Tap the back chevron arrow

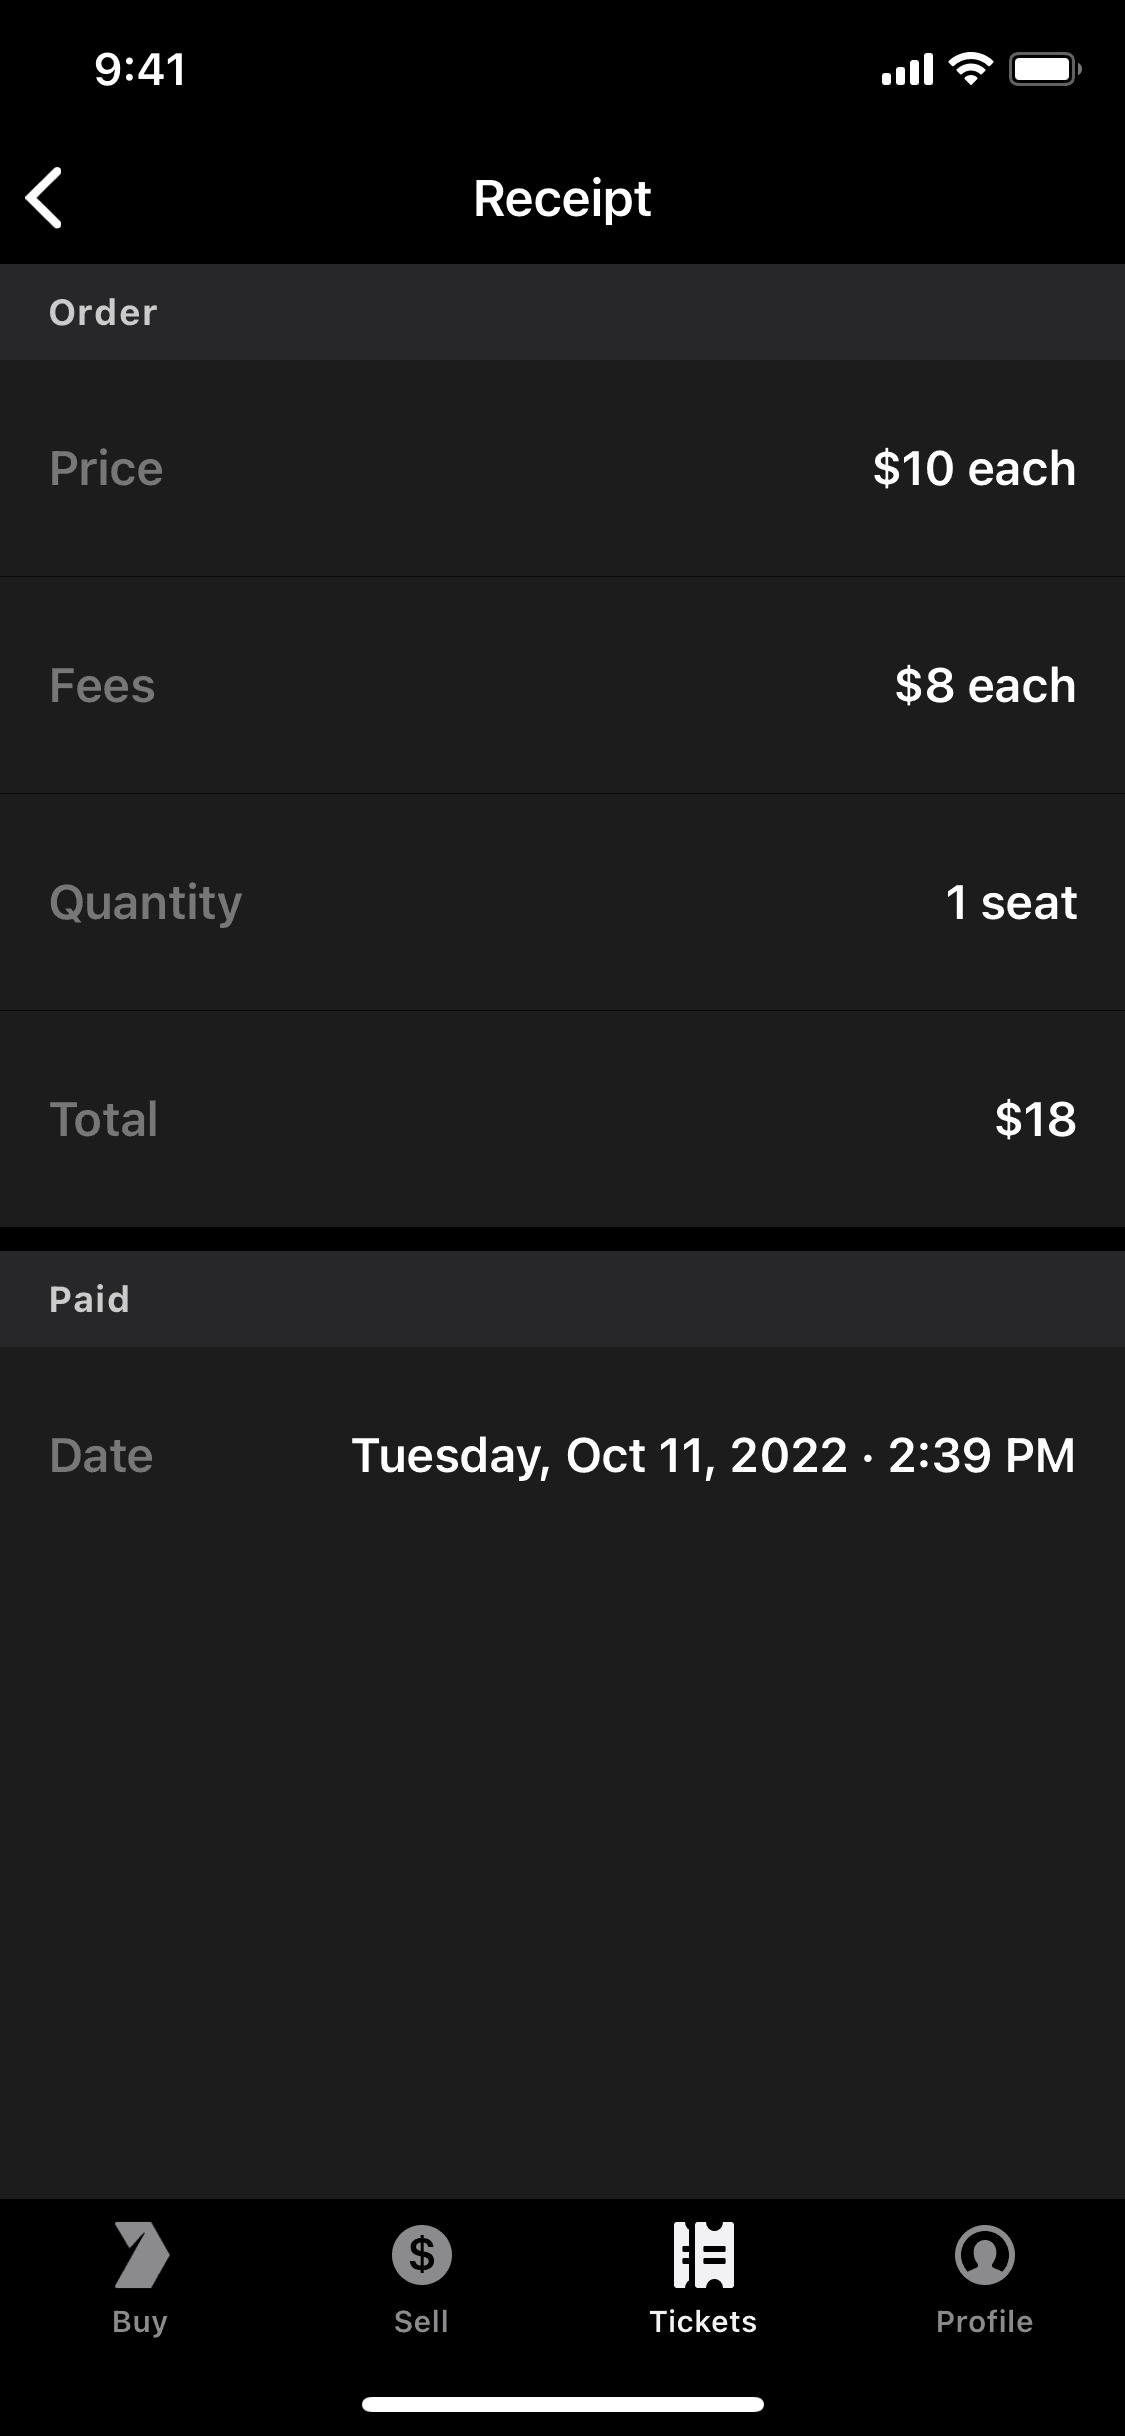click(x=45, y=198)
